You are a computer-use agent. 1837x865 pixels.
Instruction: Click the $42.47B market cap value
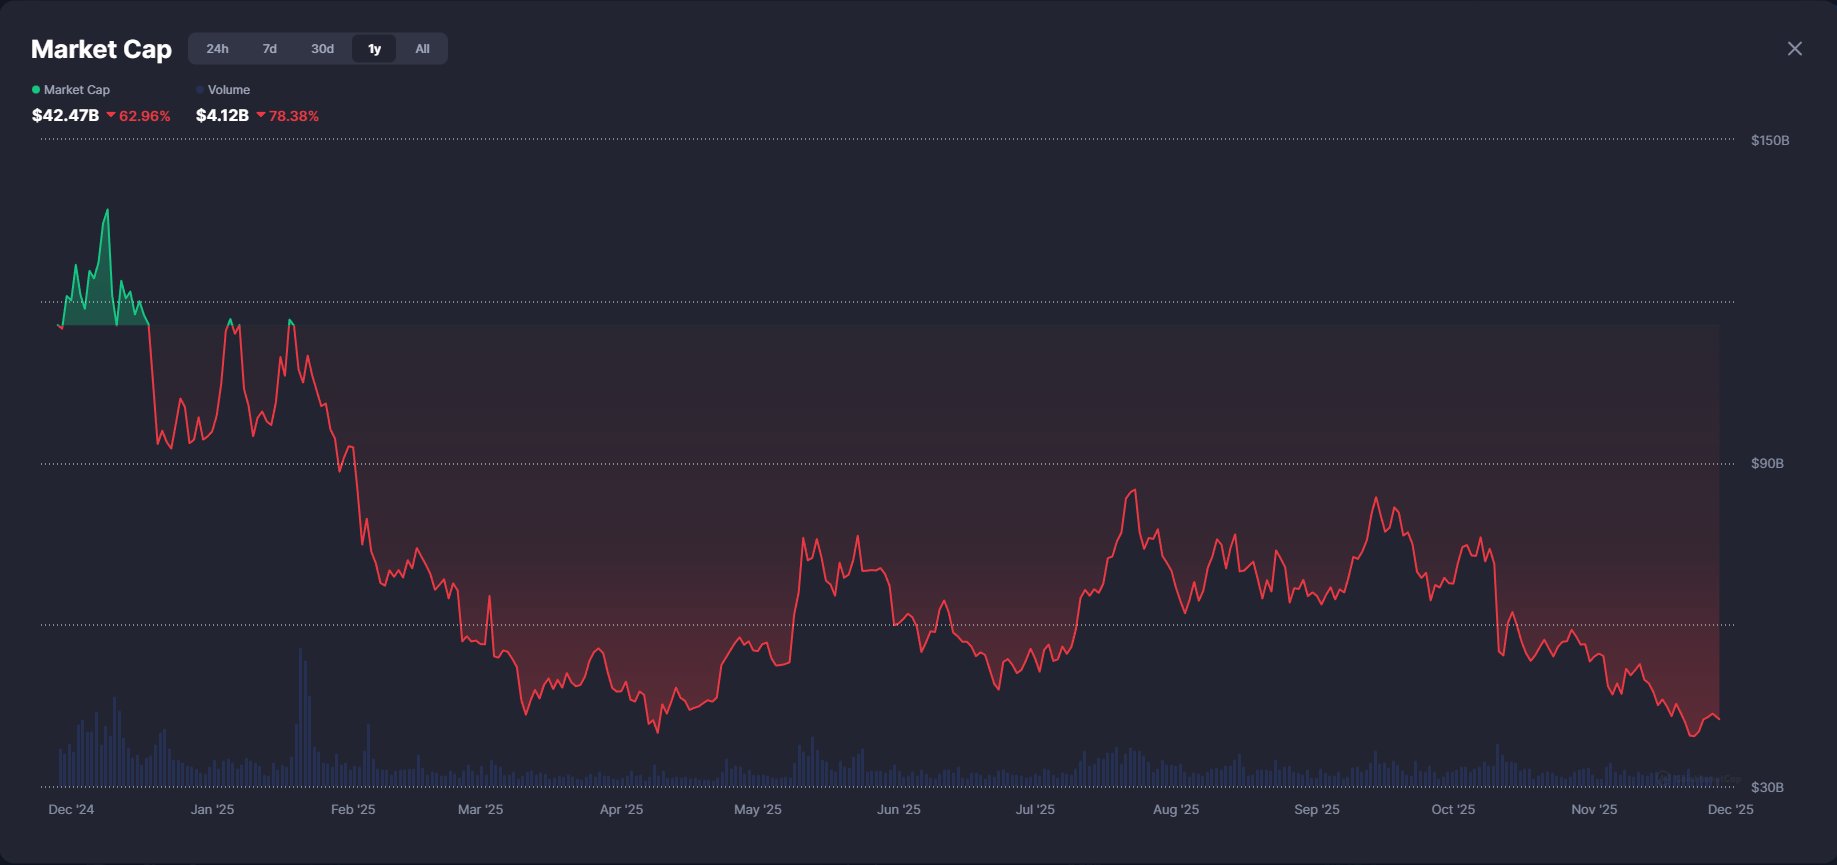tap(65, 115)
